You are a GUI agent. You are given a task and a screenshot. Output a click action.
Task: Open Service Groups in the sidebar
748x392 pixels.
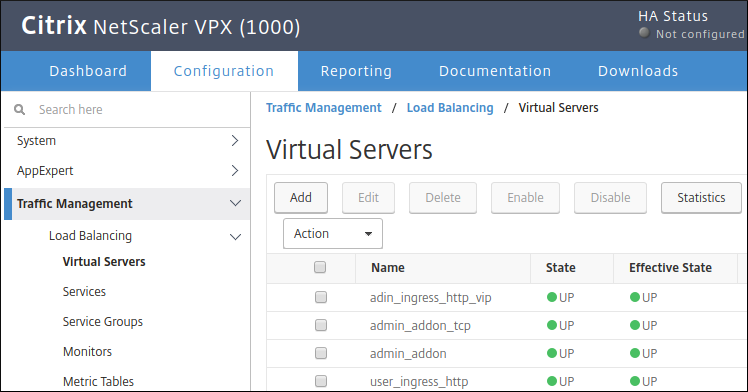[103, 322]
